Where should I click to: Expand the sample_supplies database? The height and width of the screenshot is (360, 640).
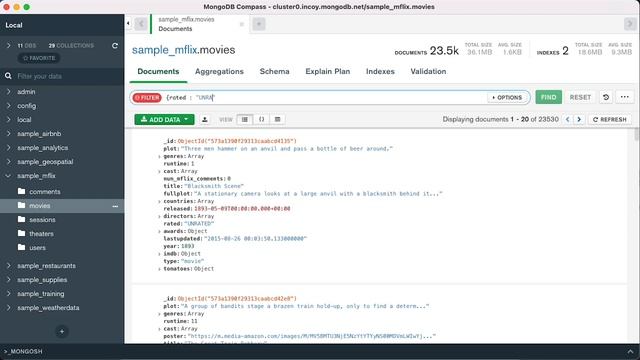click(x=9, y=280)
